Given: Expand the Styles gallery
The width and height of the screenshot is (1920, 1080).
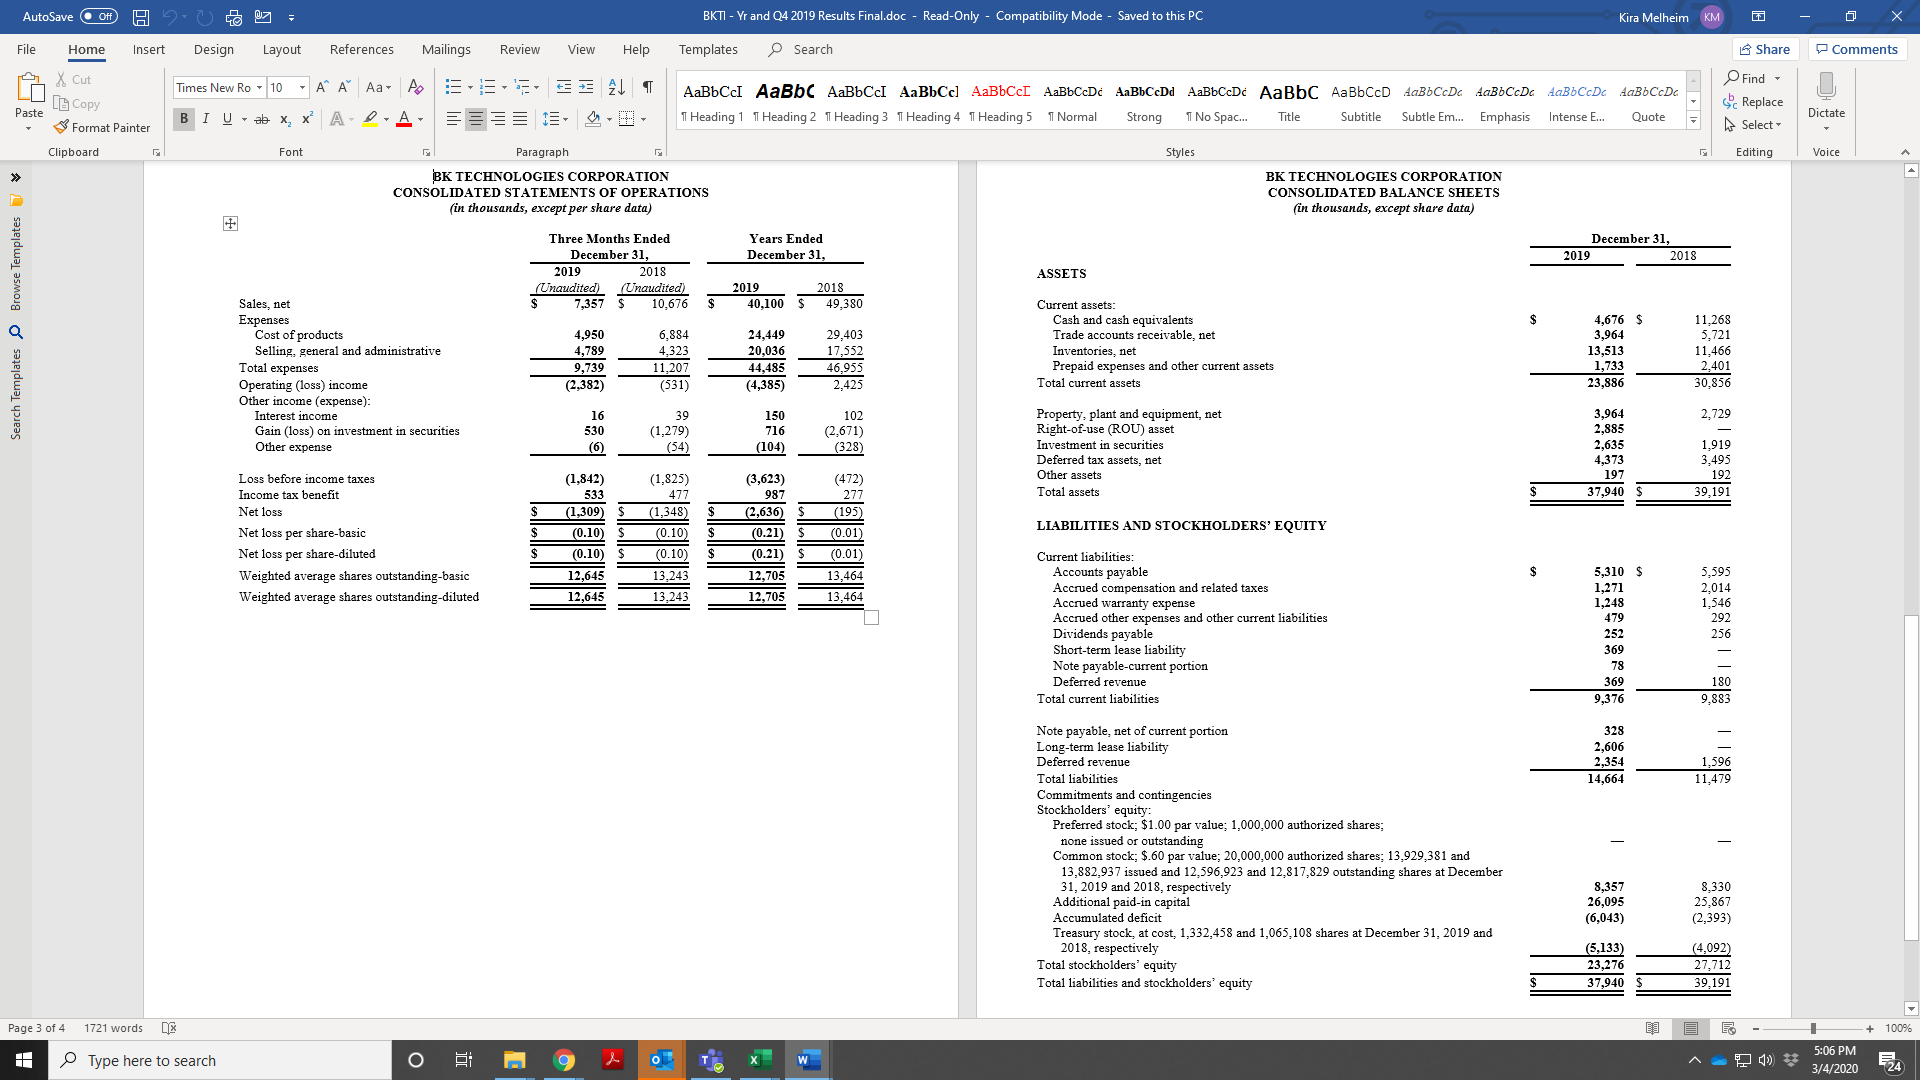Looking at the screenshot, I should 1693,121.
